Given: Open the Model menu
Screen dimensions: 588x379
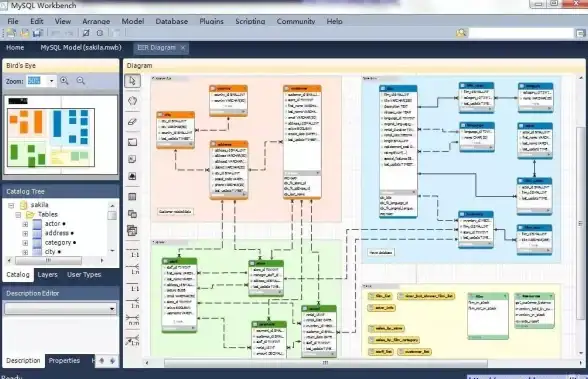Looking at the screenshot, I should [x=133, y=21].
